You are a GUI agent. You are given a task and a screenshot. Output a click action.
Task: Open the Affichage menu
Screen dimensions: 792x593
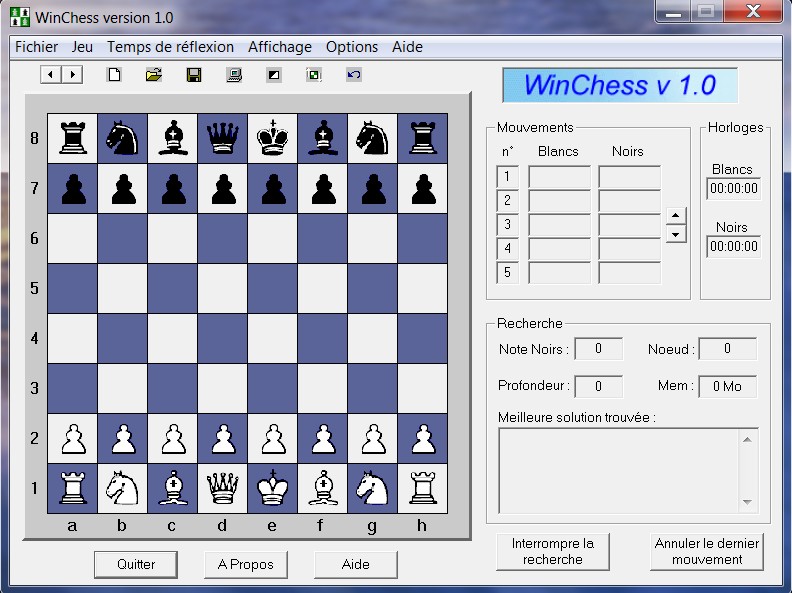coord(280,47)
